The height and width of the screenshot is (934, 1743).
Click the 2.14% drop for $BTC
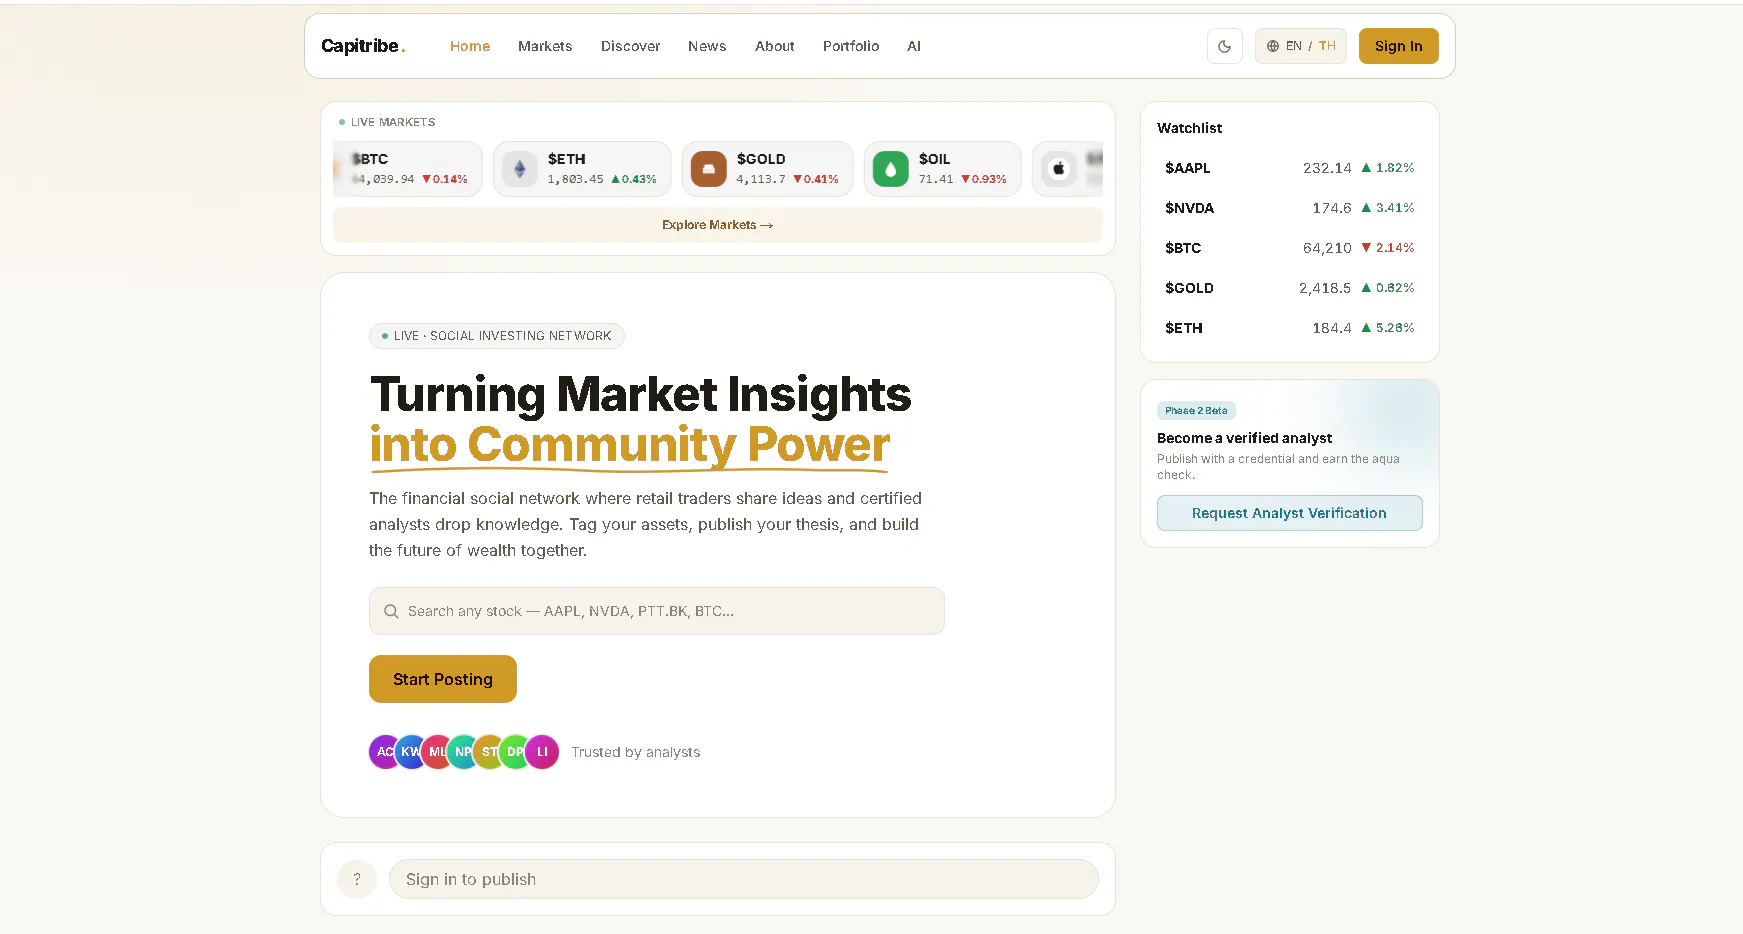pyautogui.click(x=1388, y=248)
